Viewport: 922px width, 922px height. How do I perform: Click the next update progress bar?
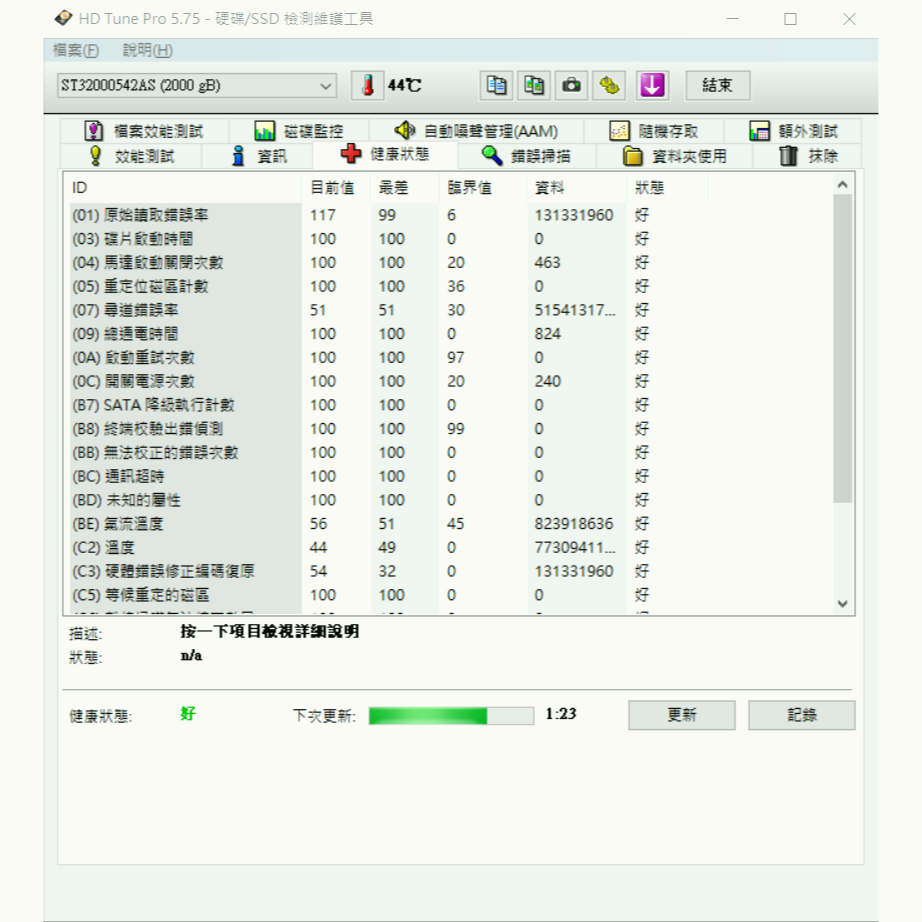[x=452, y=715]
